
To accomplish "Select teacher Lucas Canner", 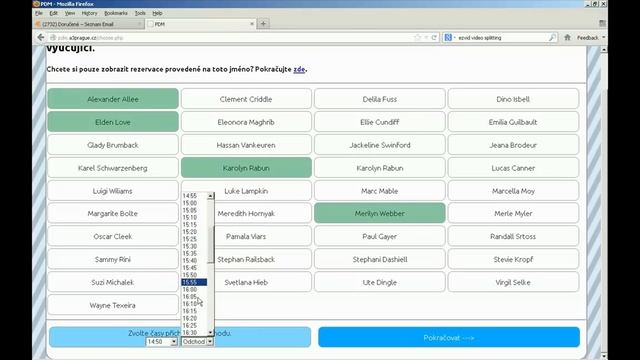I will (x=513, y=168).
